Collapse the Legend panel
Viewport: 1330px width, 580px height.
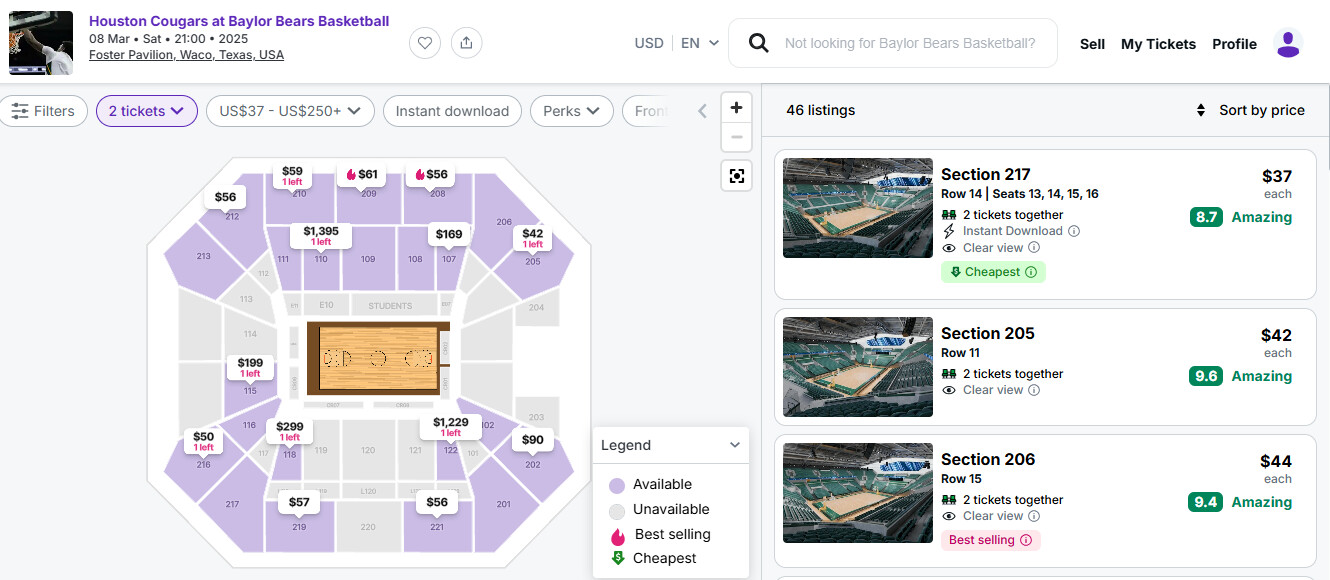coord(735,445)
